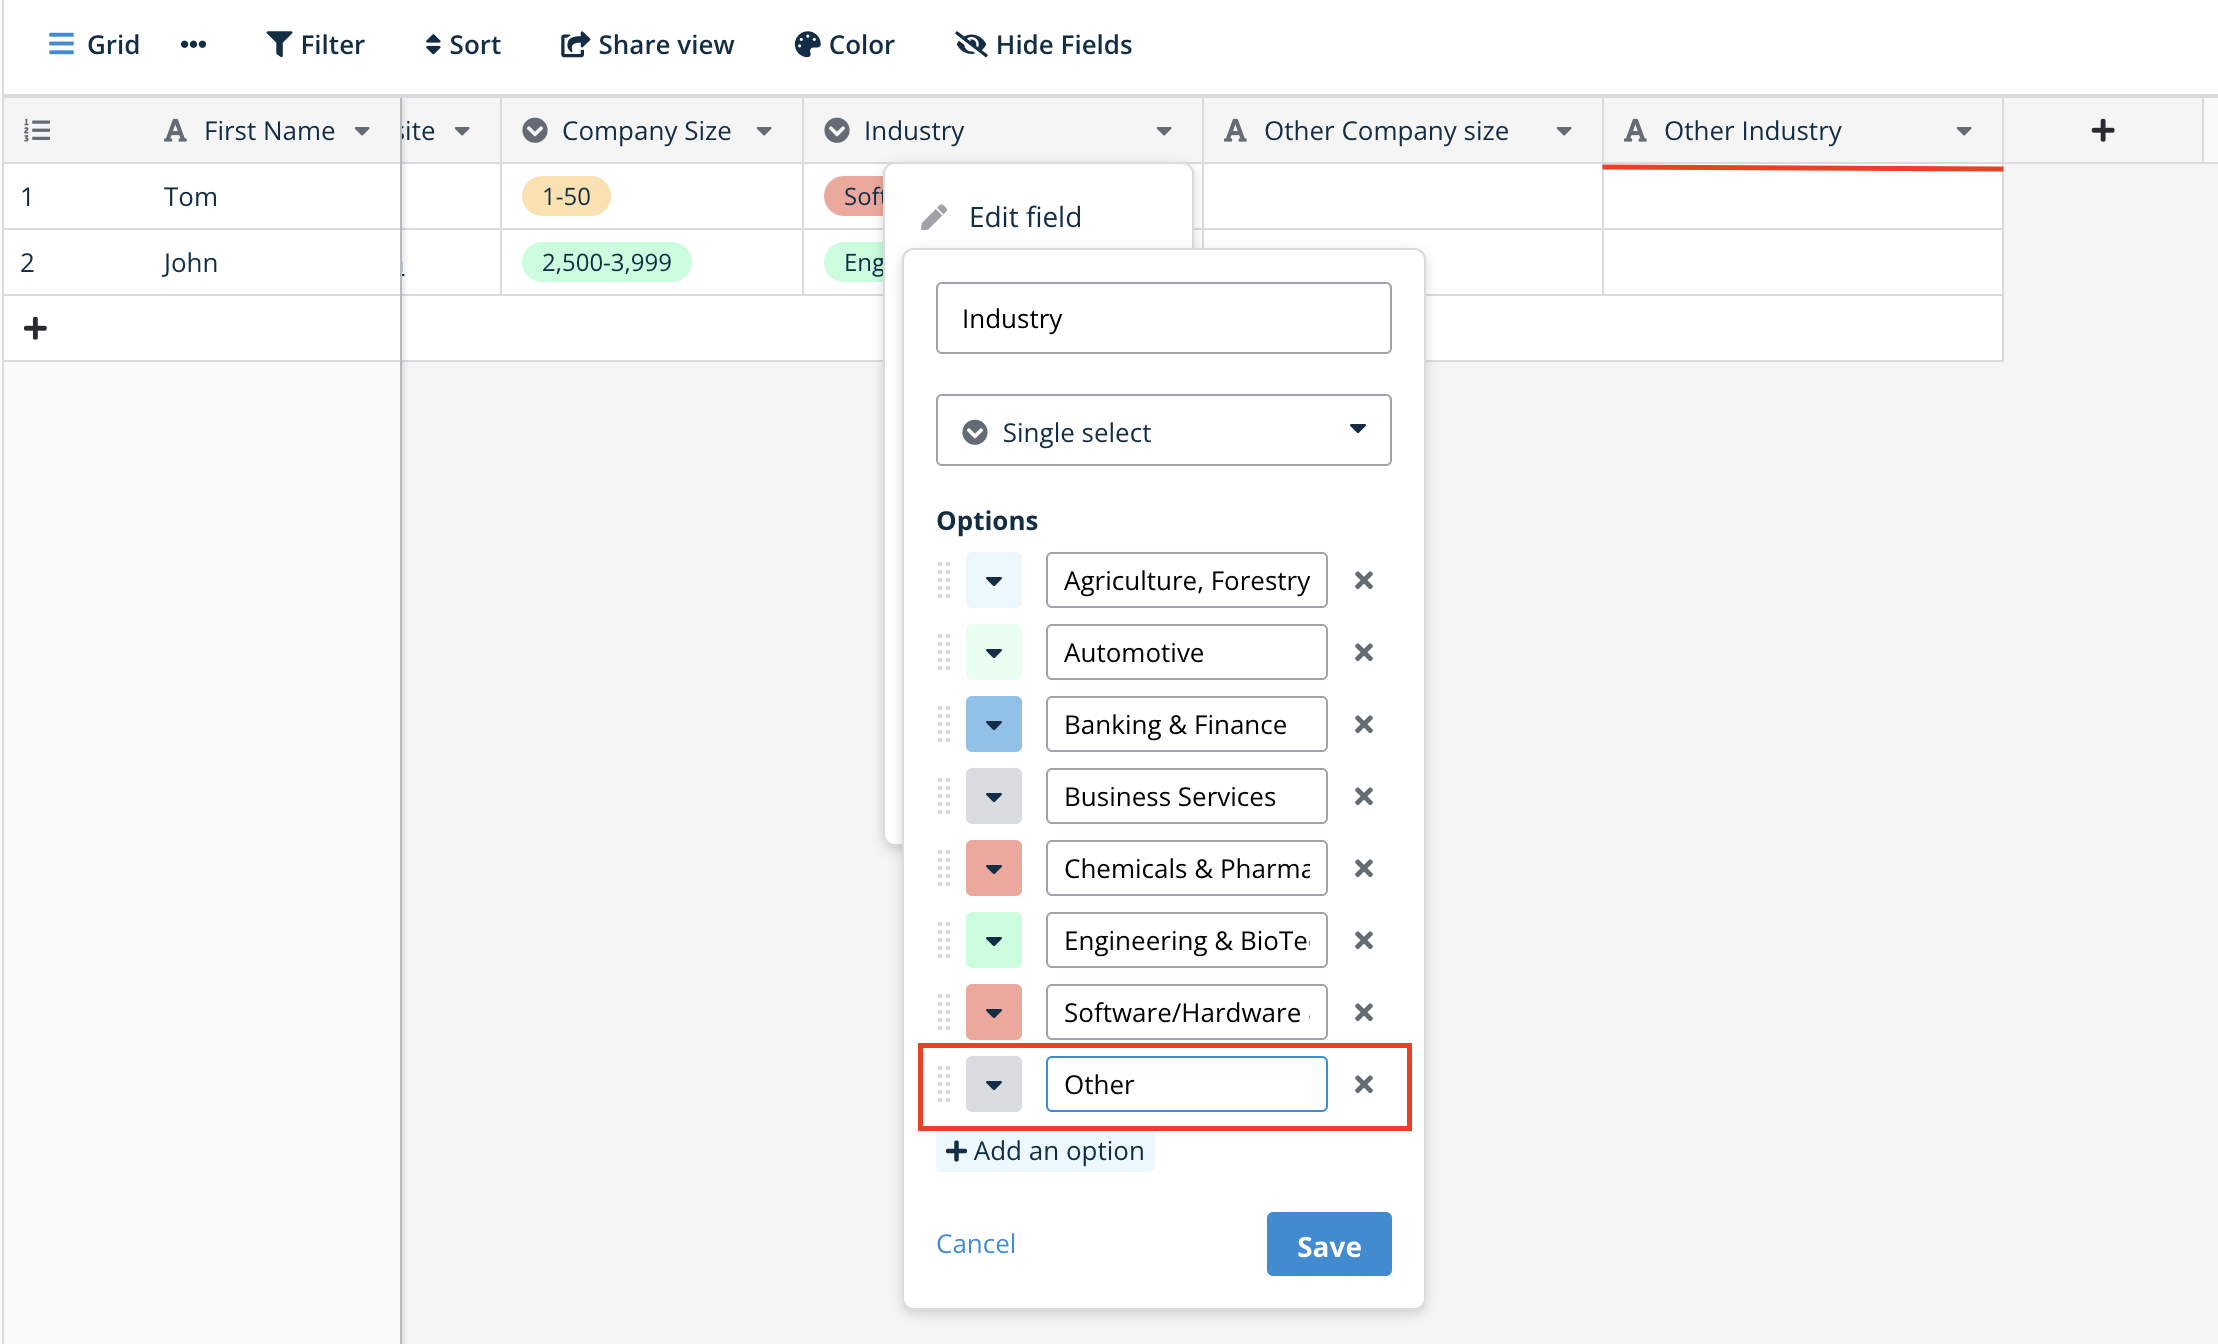Remove the Automotive option
This screenshot has height=1344, width=2218.
pyautogui.click(x=1363, y=653)
